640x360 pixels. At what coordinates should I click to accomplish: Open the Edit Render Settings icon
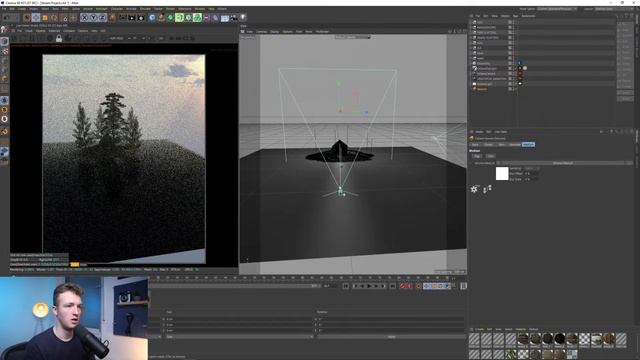(141, 18)
